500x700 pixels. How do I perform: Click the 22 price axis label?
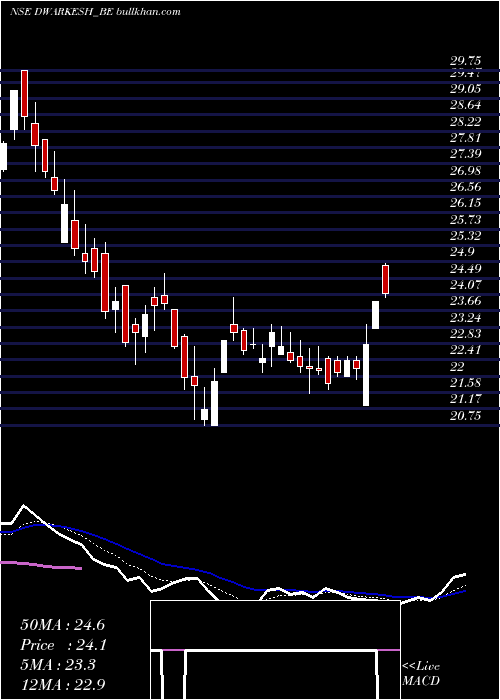click(458, 367)
